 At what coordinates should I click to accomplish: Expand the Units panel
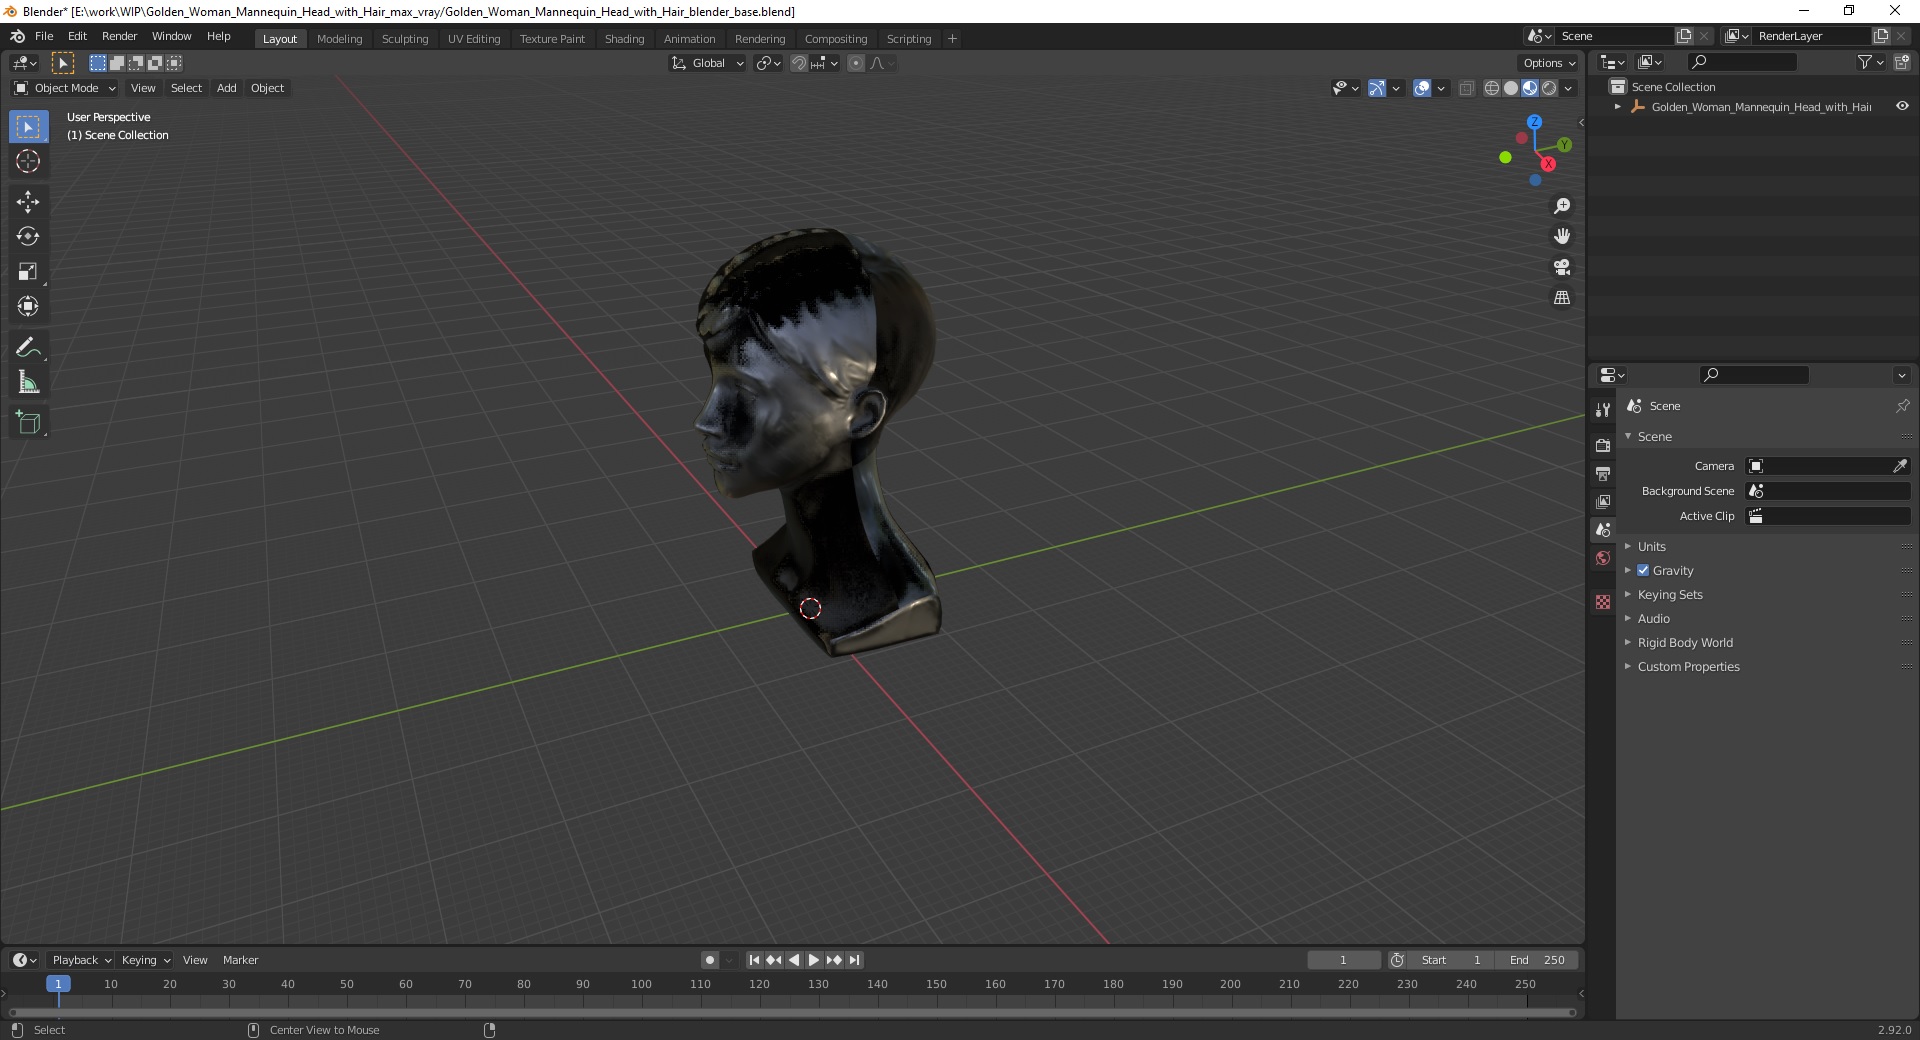click(1651, 546)
